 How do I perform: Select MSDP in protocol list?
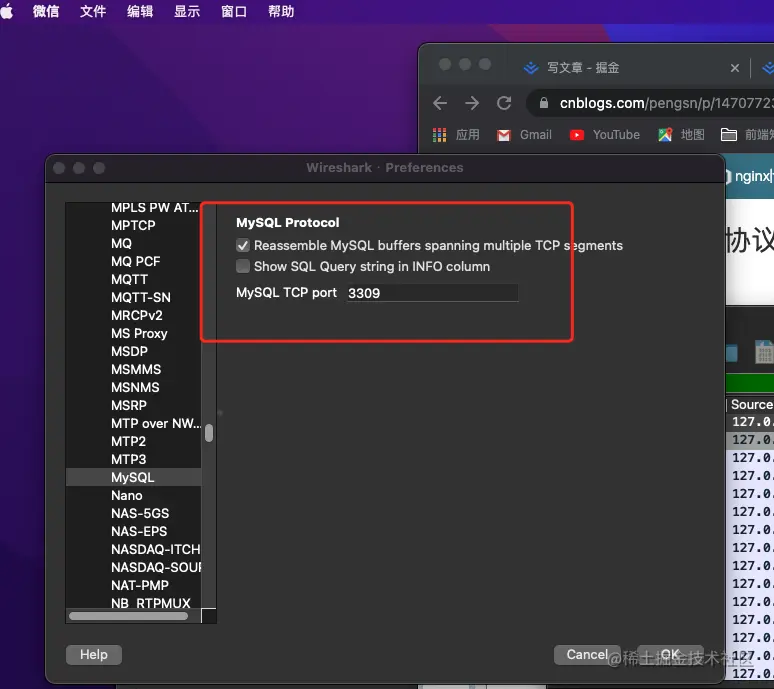pos(133,351)
